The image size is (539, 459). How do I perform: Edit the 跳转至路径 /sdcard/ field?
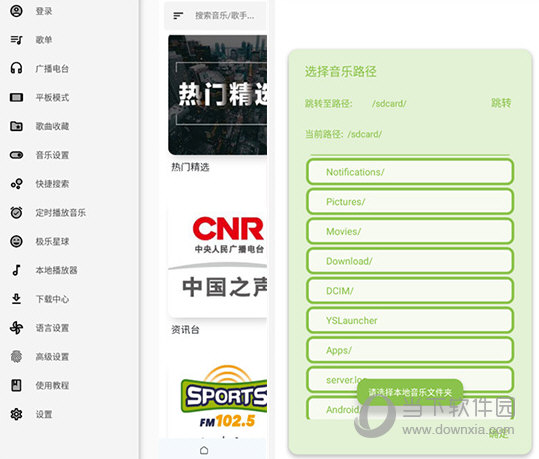389,103
